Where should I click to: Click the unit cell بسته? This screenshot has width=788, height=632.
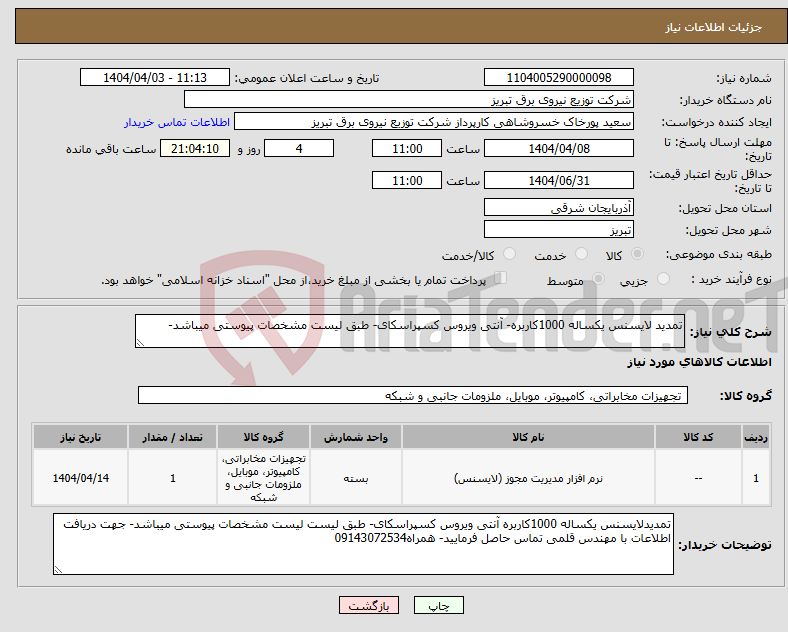point(356,478)
